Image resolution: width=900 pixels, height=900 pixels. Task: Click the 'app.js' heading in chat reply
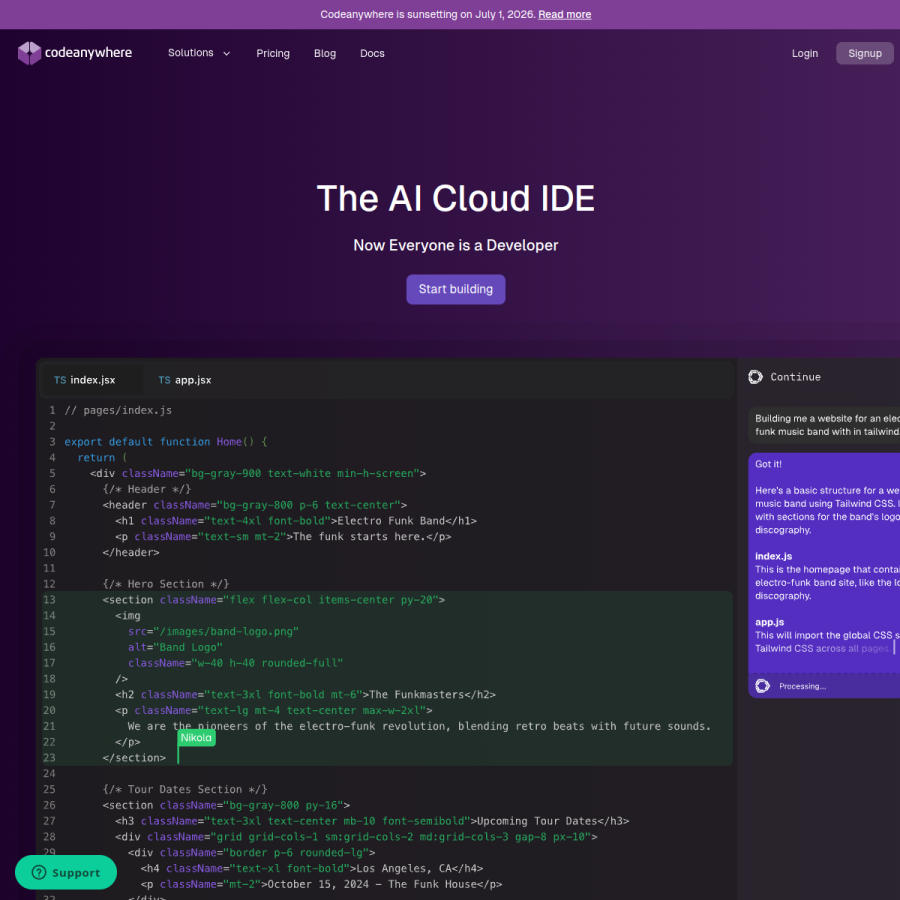pyautogui.click(x=769, y=622)
